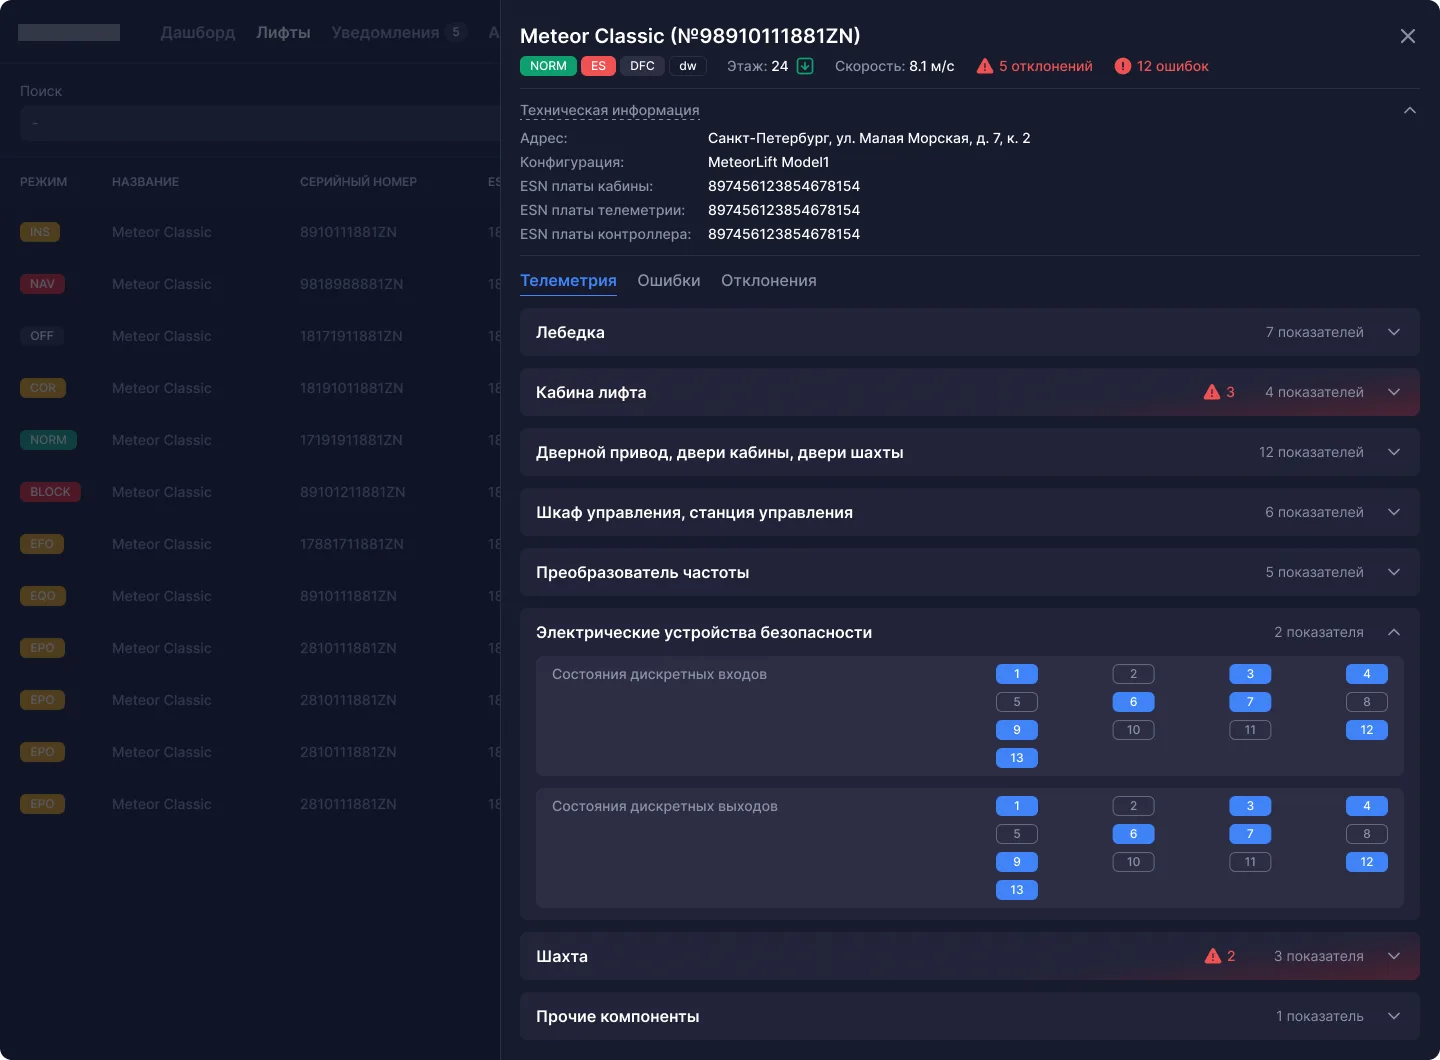Click the notifications count badge 5
This screenshot has width=1440, height=1060.
(x=456, y=32)
